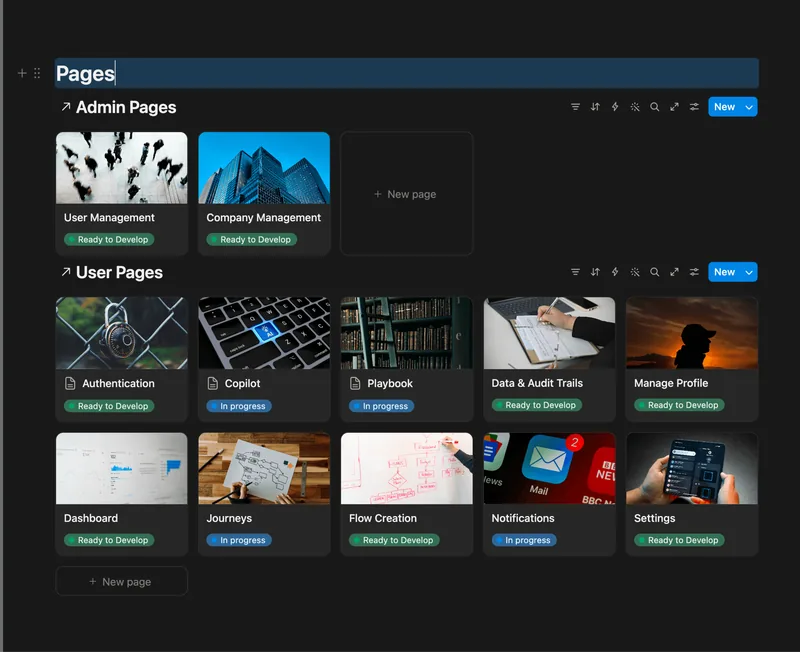Select the Data & Audit Trails card title
The image size is (800, 652).
click(537, 383)
